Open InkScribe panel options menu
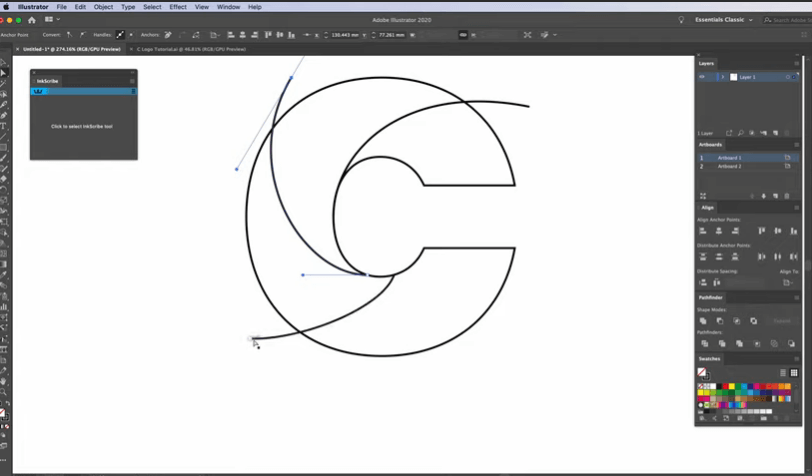The image size is (812, 476). (x=132, y=81)
